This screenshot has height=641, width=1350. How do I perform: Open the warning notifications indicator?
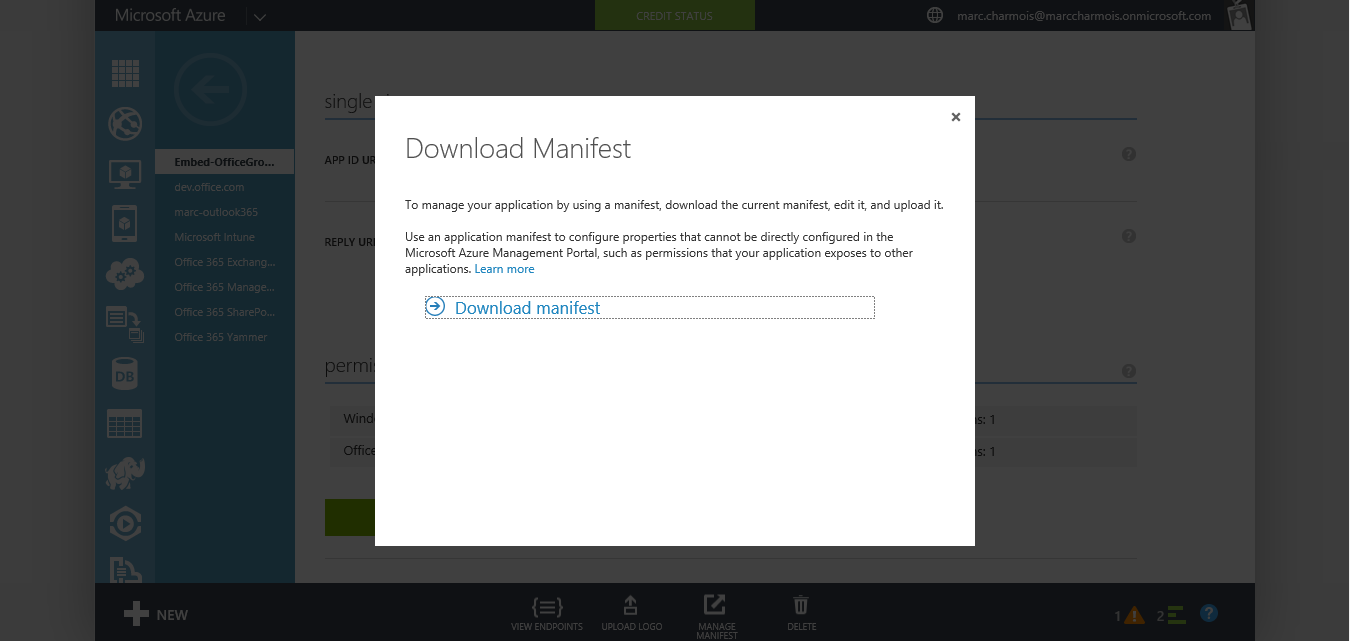point(1130,615)
